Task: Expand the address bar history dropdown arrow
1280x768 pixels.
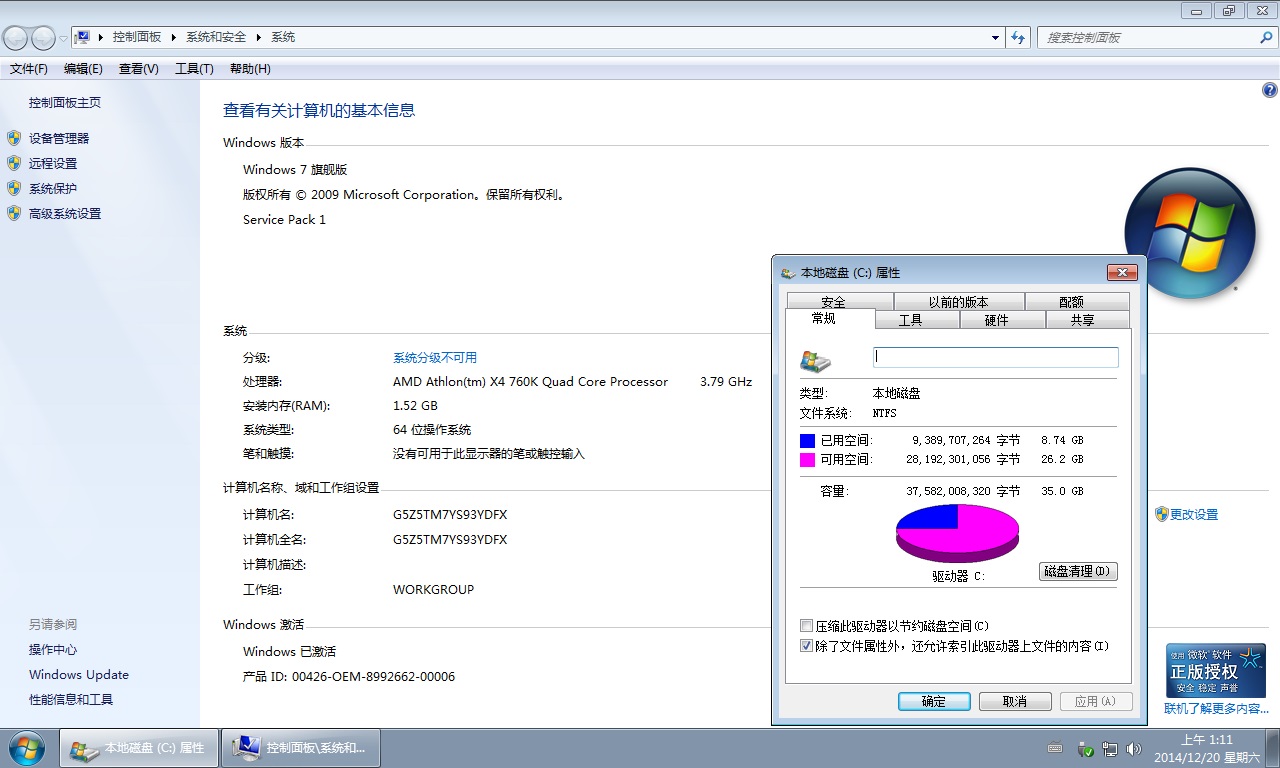Action: coord(995,38)
